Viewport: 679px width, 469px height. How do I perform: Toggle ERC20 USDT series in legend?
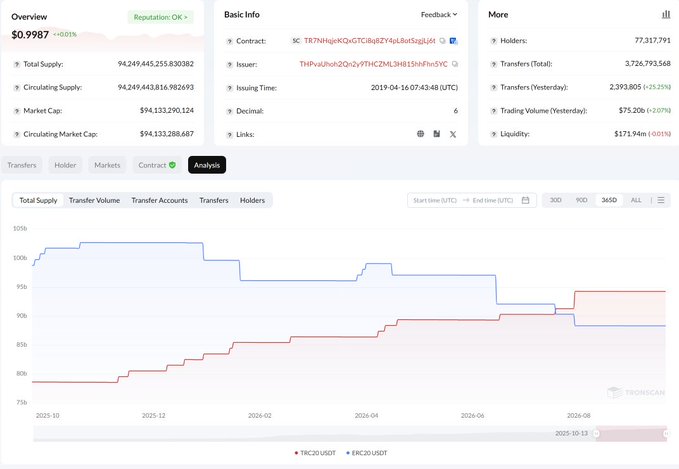(x=366, y=453)
